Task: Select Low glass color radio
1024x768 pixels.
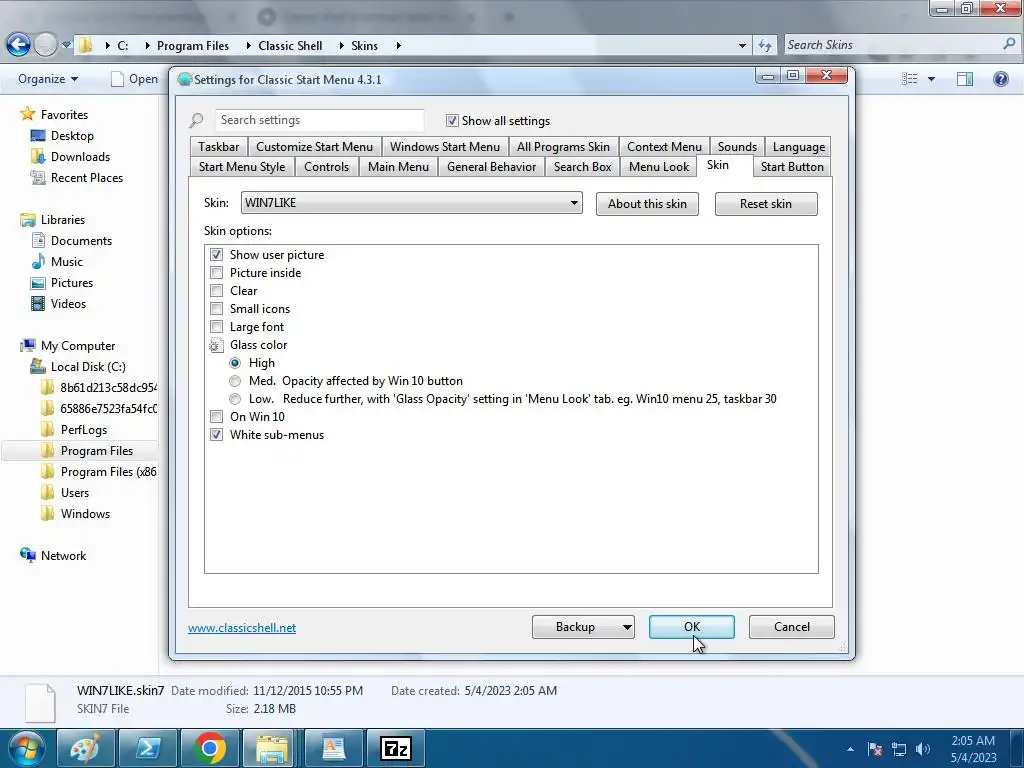Action: click(235, 398)
